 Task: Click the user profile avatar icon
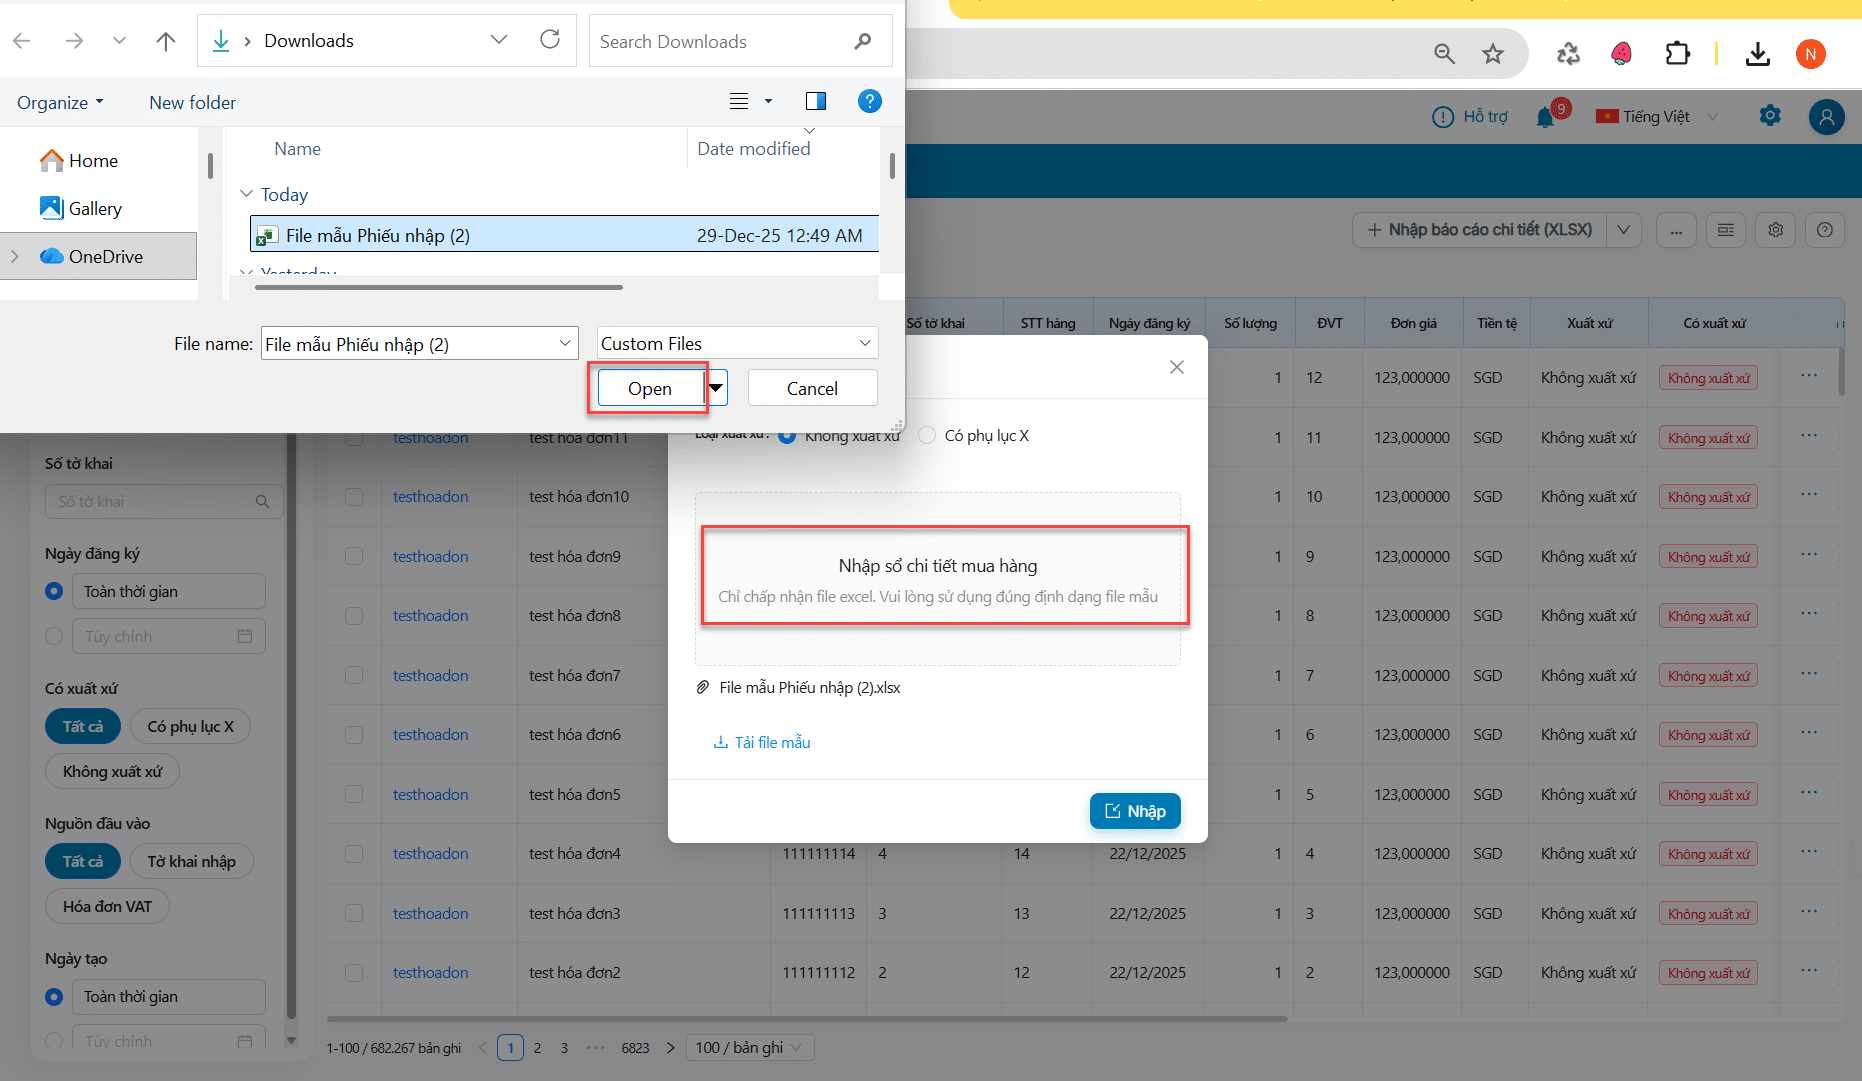pyautogui.click(x=1826, y=117)
